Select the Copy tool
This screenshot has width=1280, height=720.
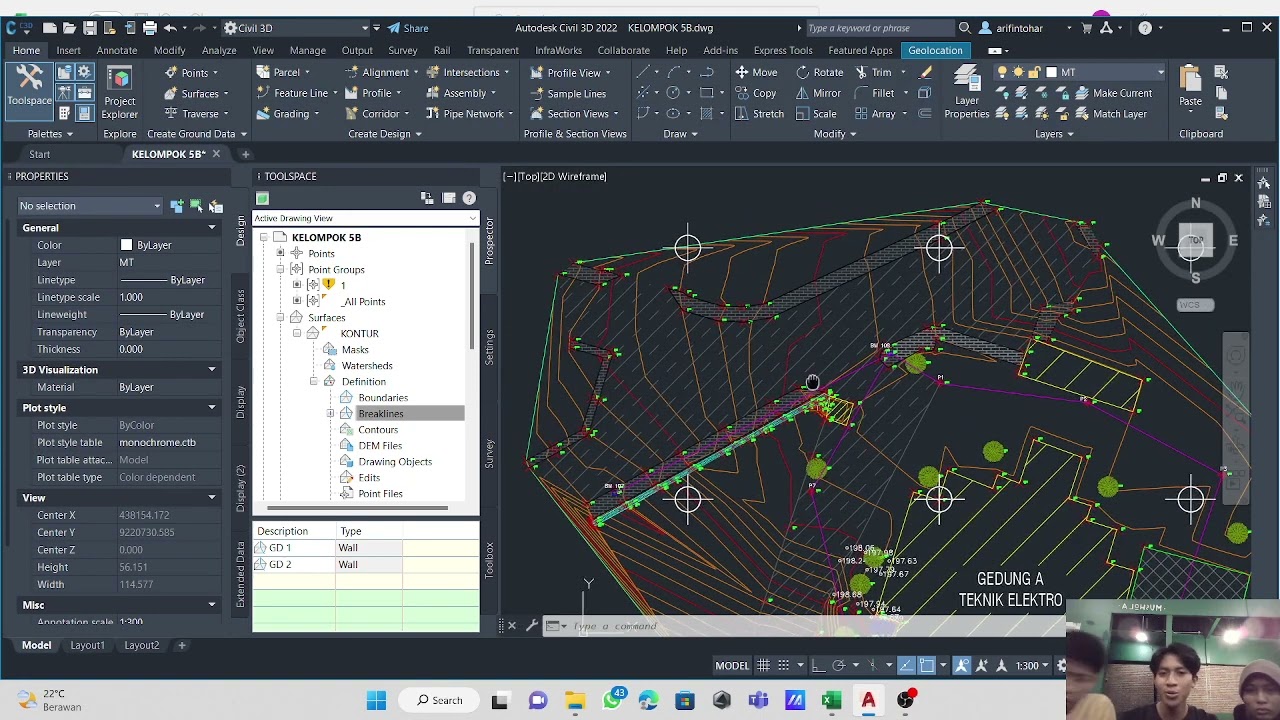(x=756, y=93)
